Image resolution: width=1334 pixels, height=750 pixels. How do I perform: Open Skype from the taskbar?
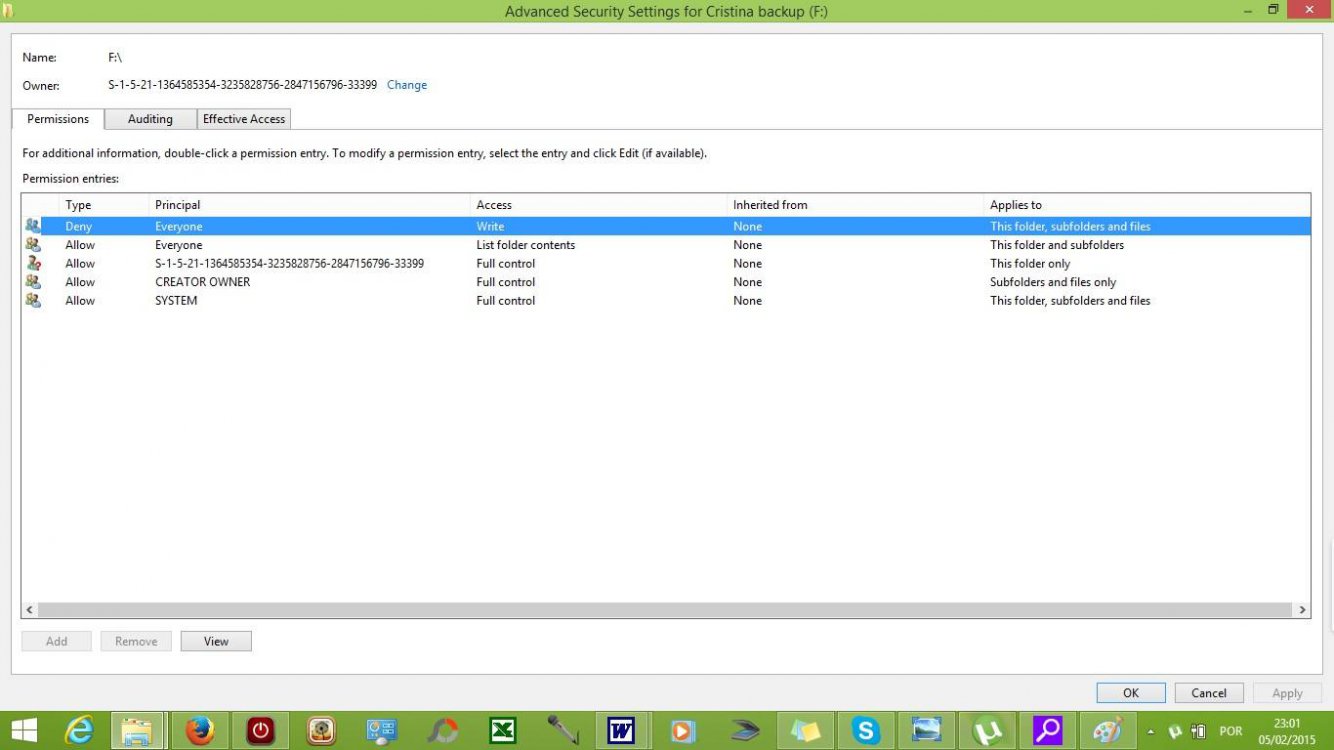coord(865,731)
